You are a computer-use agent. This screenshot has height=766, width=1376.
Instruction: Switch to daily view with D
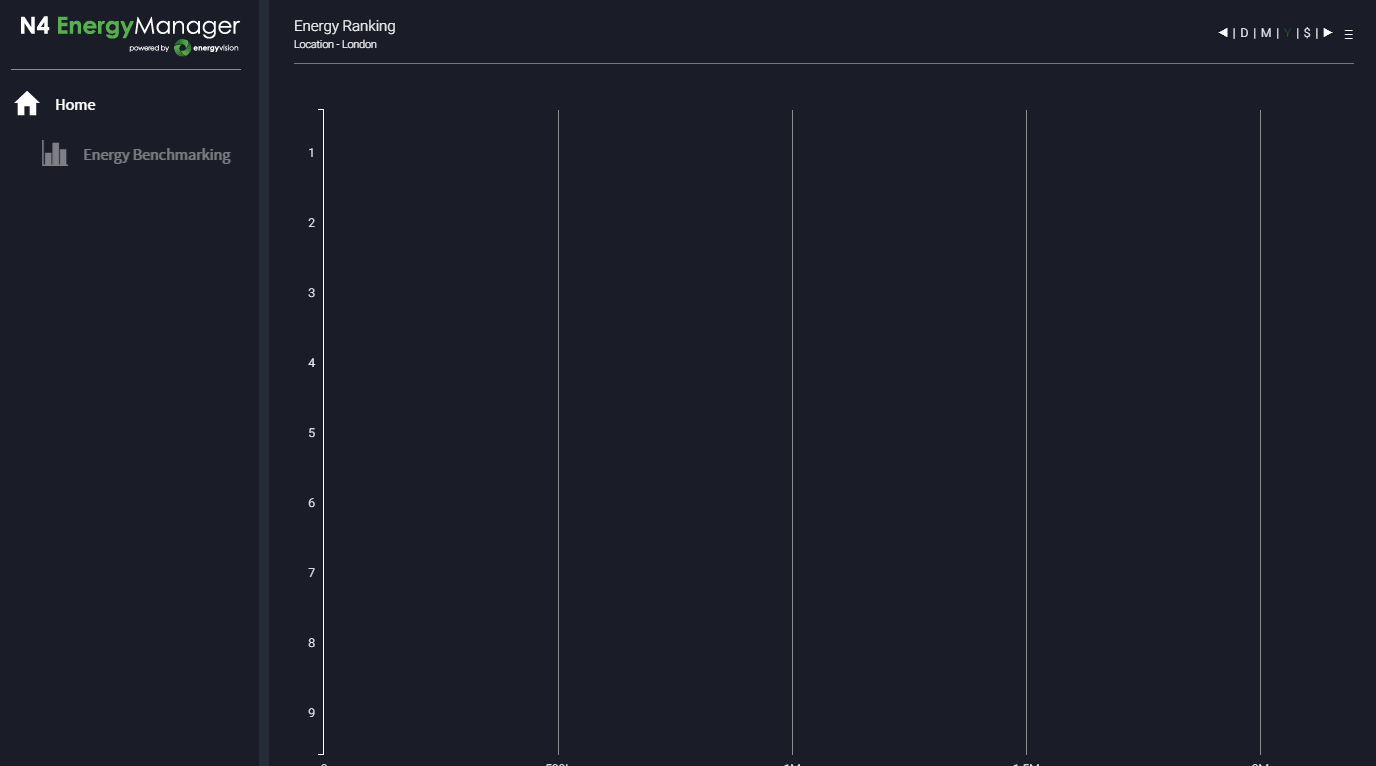pyautogui.click(x=1244, y=33)
